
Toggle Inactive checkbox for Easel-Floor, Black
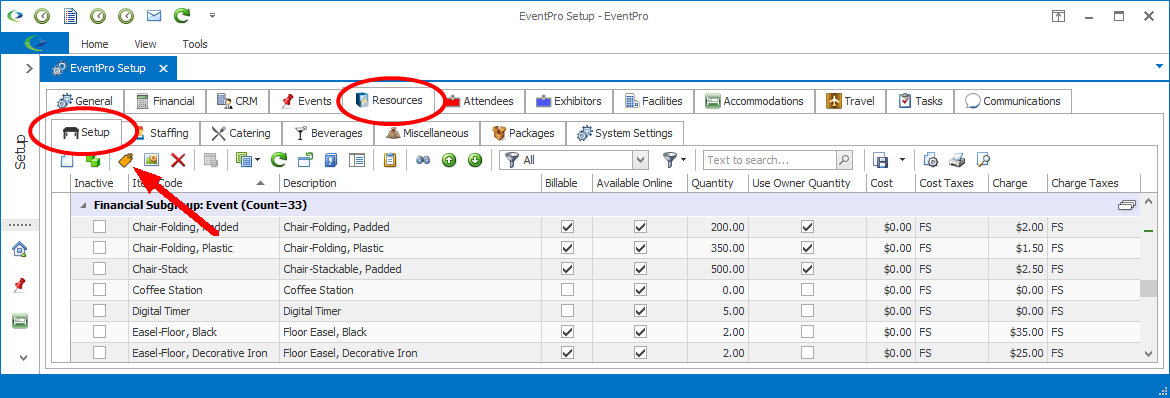point(99,332)
